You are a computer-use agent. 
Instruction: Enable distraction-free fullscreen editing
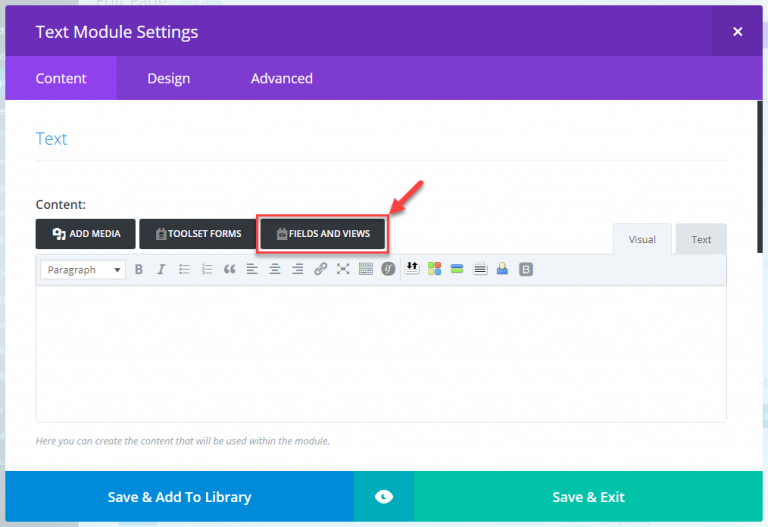[x=343, y=269]
